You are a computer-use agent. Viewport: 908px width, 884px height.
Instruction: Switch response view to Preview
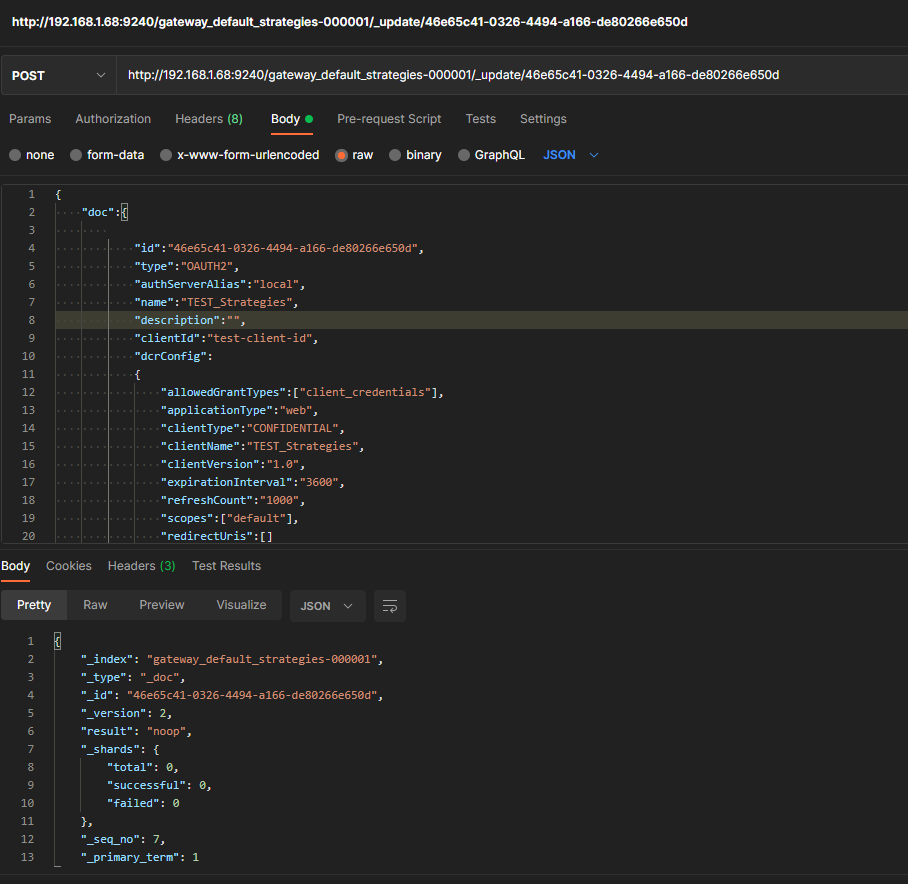pos(162,605)
